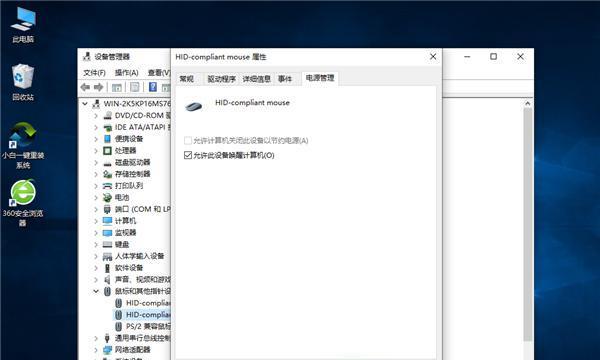600x360 pixels.
Task: Select the 计算机 computer category icon
Action: tap(108, 221)
